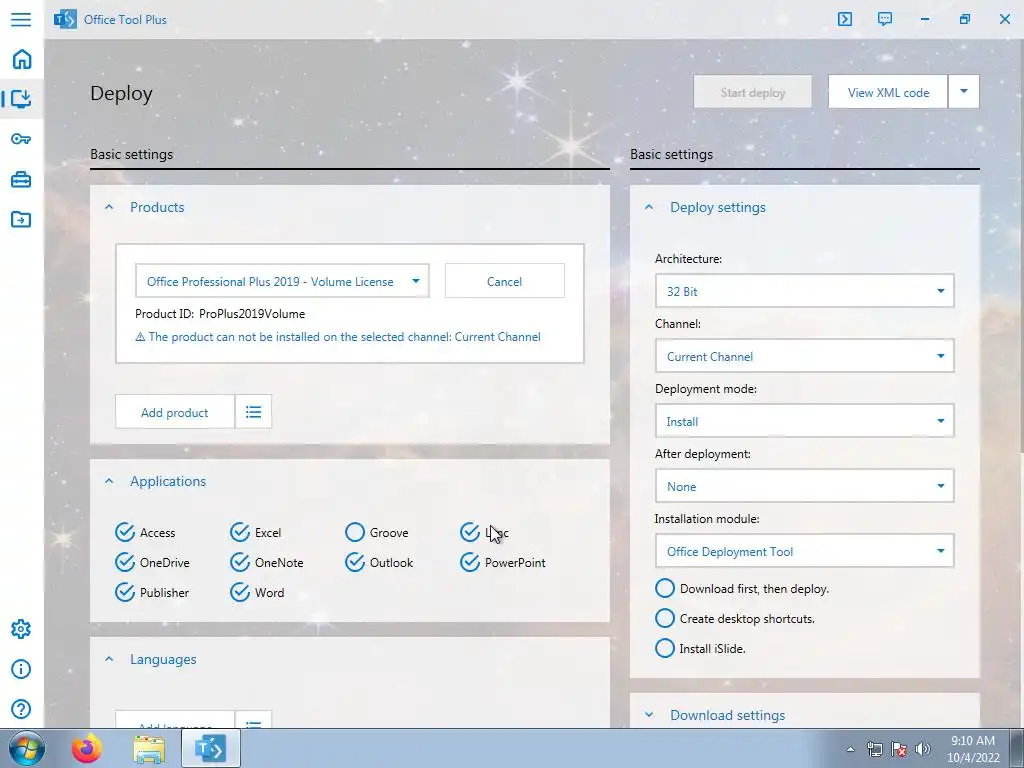Viewport: 1024px width, 768px height.
Task: Open Windows Explorer from the taskbar
Action: click(149, 748)
